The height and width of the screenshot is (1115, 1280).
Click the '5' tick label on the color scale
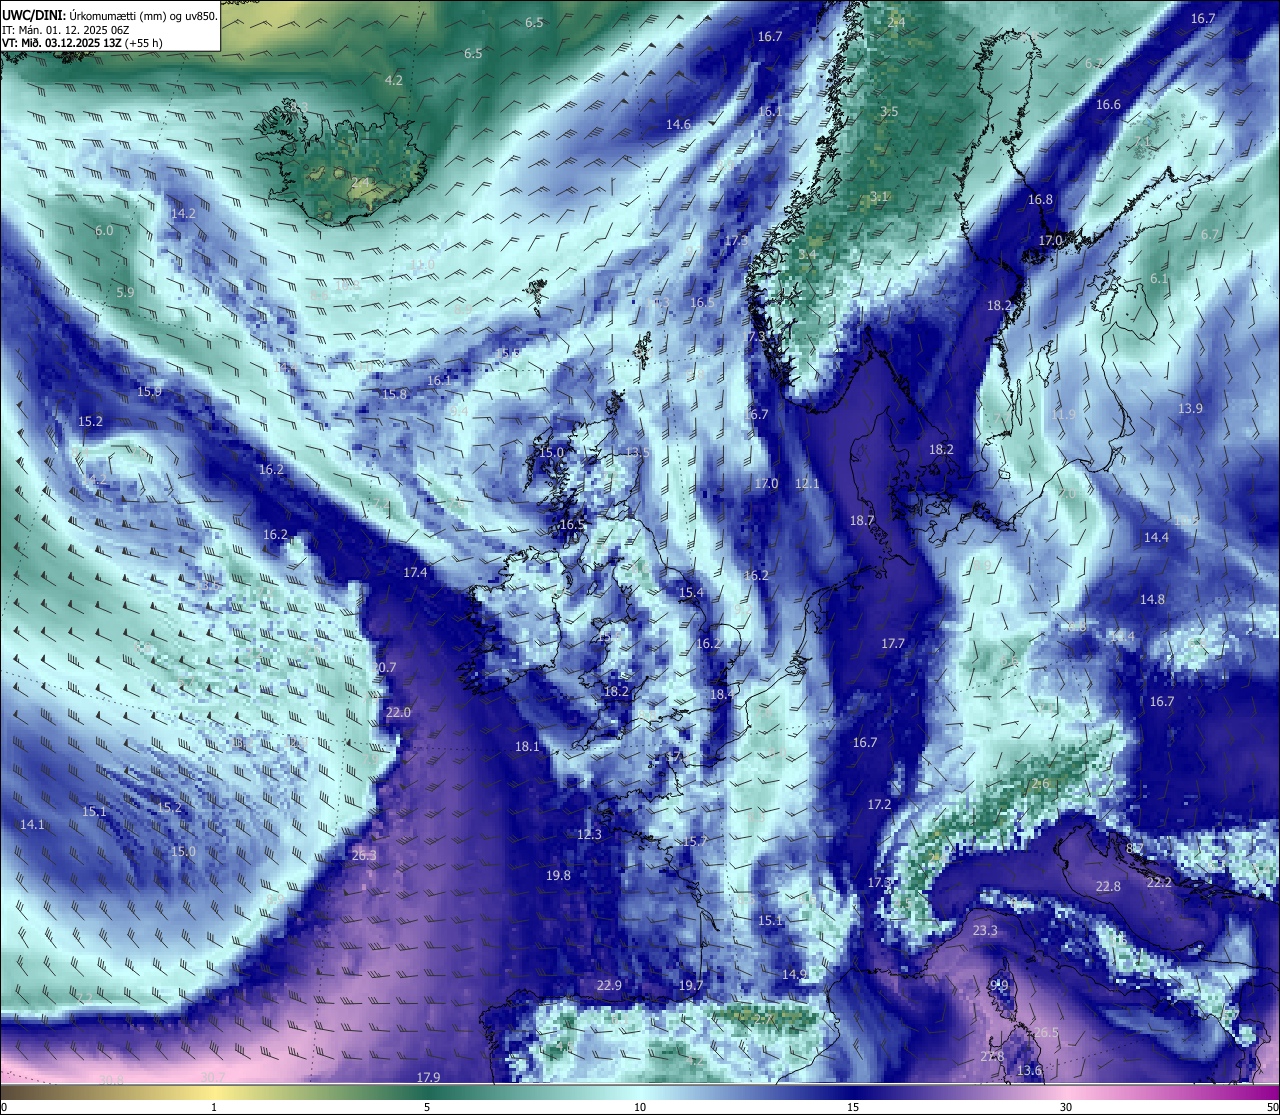tap(427, 1107)
